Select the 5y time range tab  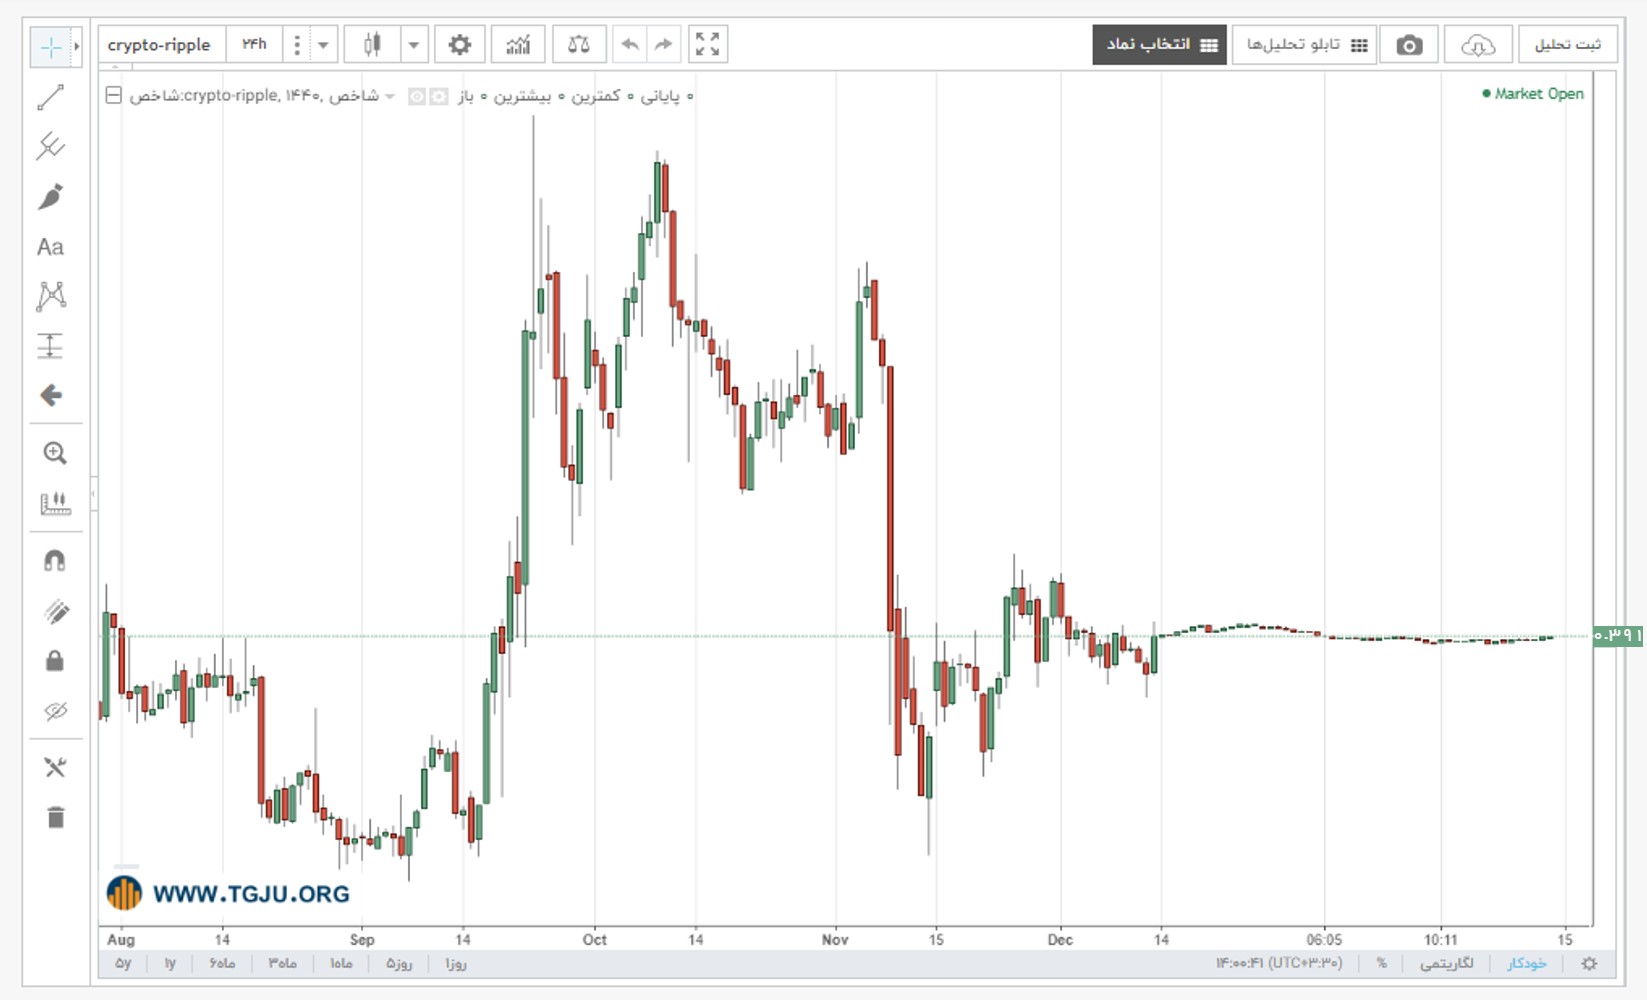123,964
